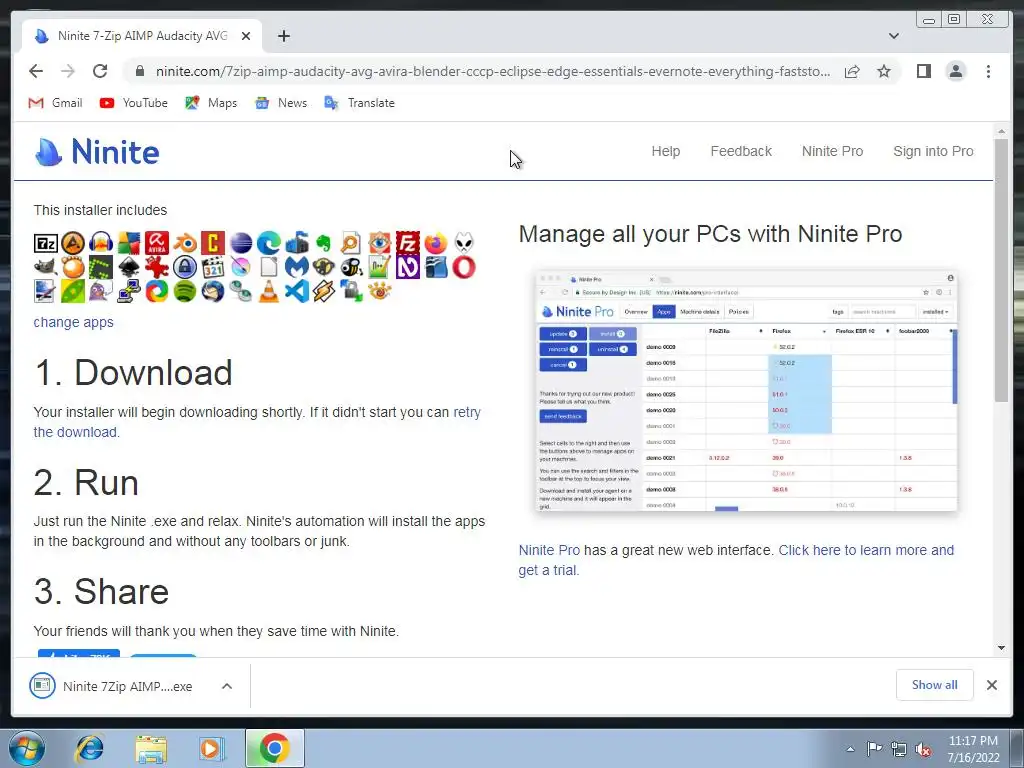
Task: Click the 7-Zip app icon
Action: pyautogui.click(x=46, y=244)
